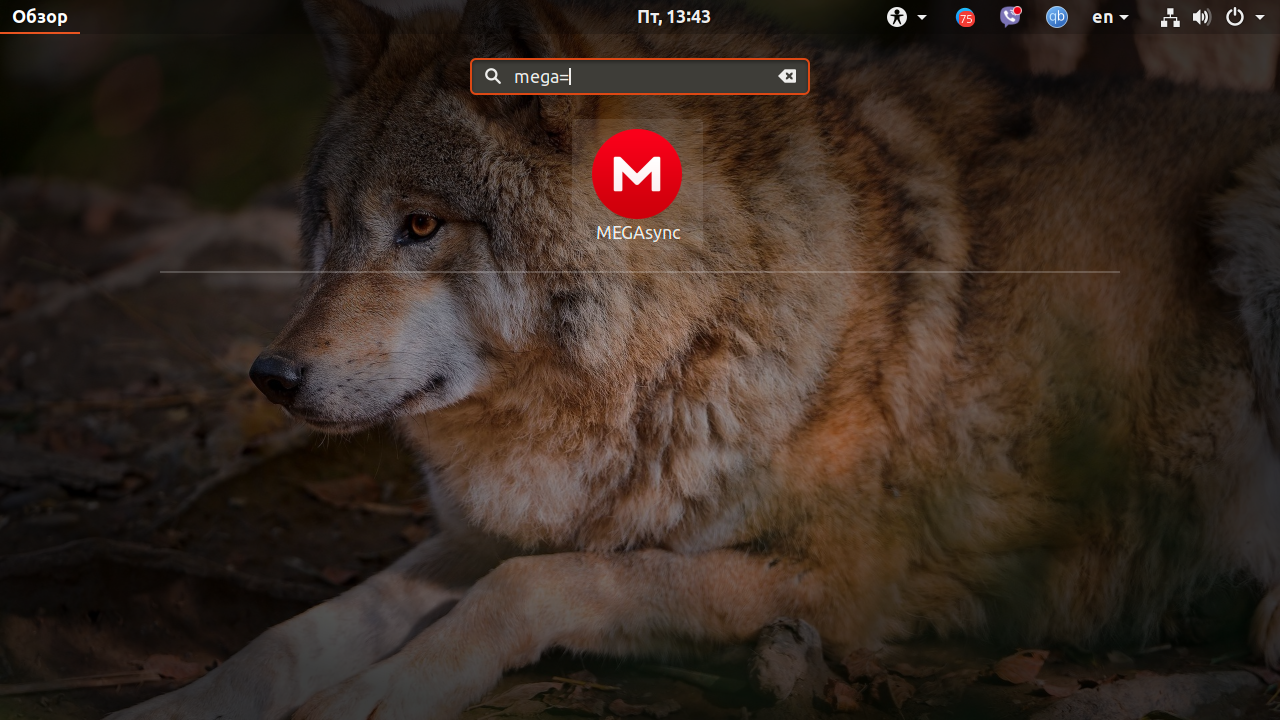Viewport: 1280px width, 720px height.
Task: Expand the accessibility menu arrow
Action: tap(922, 17)
